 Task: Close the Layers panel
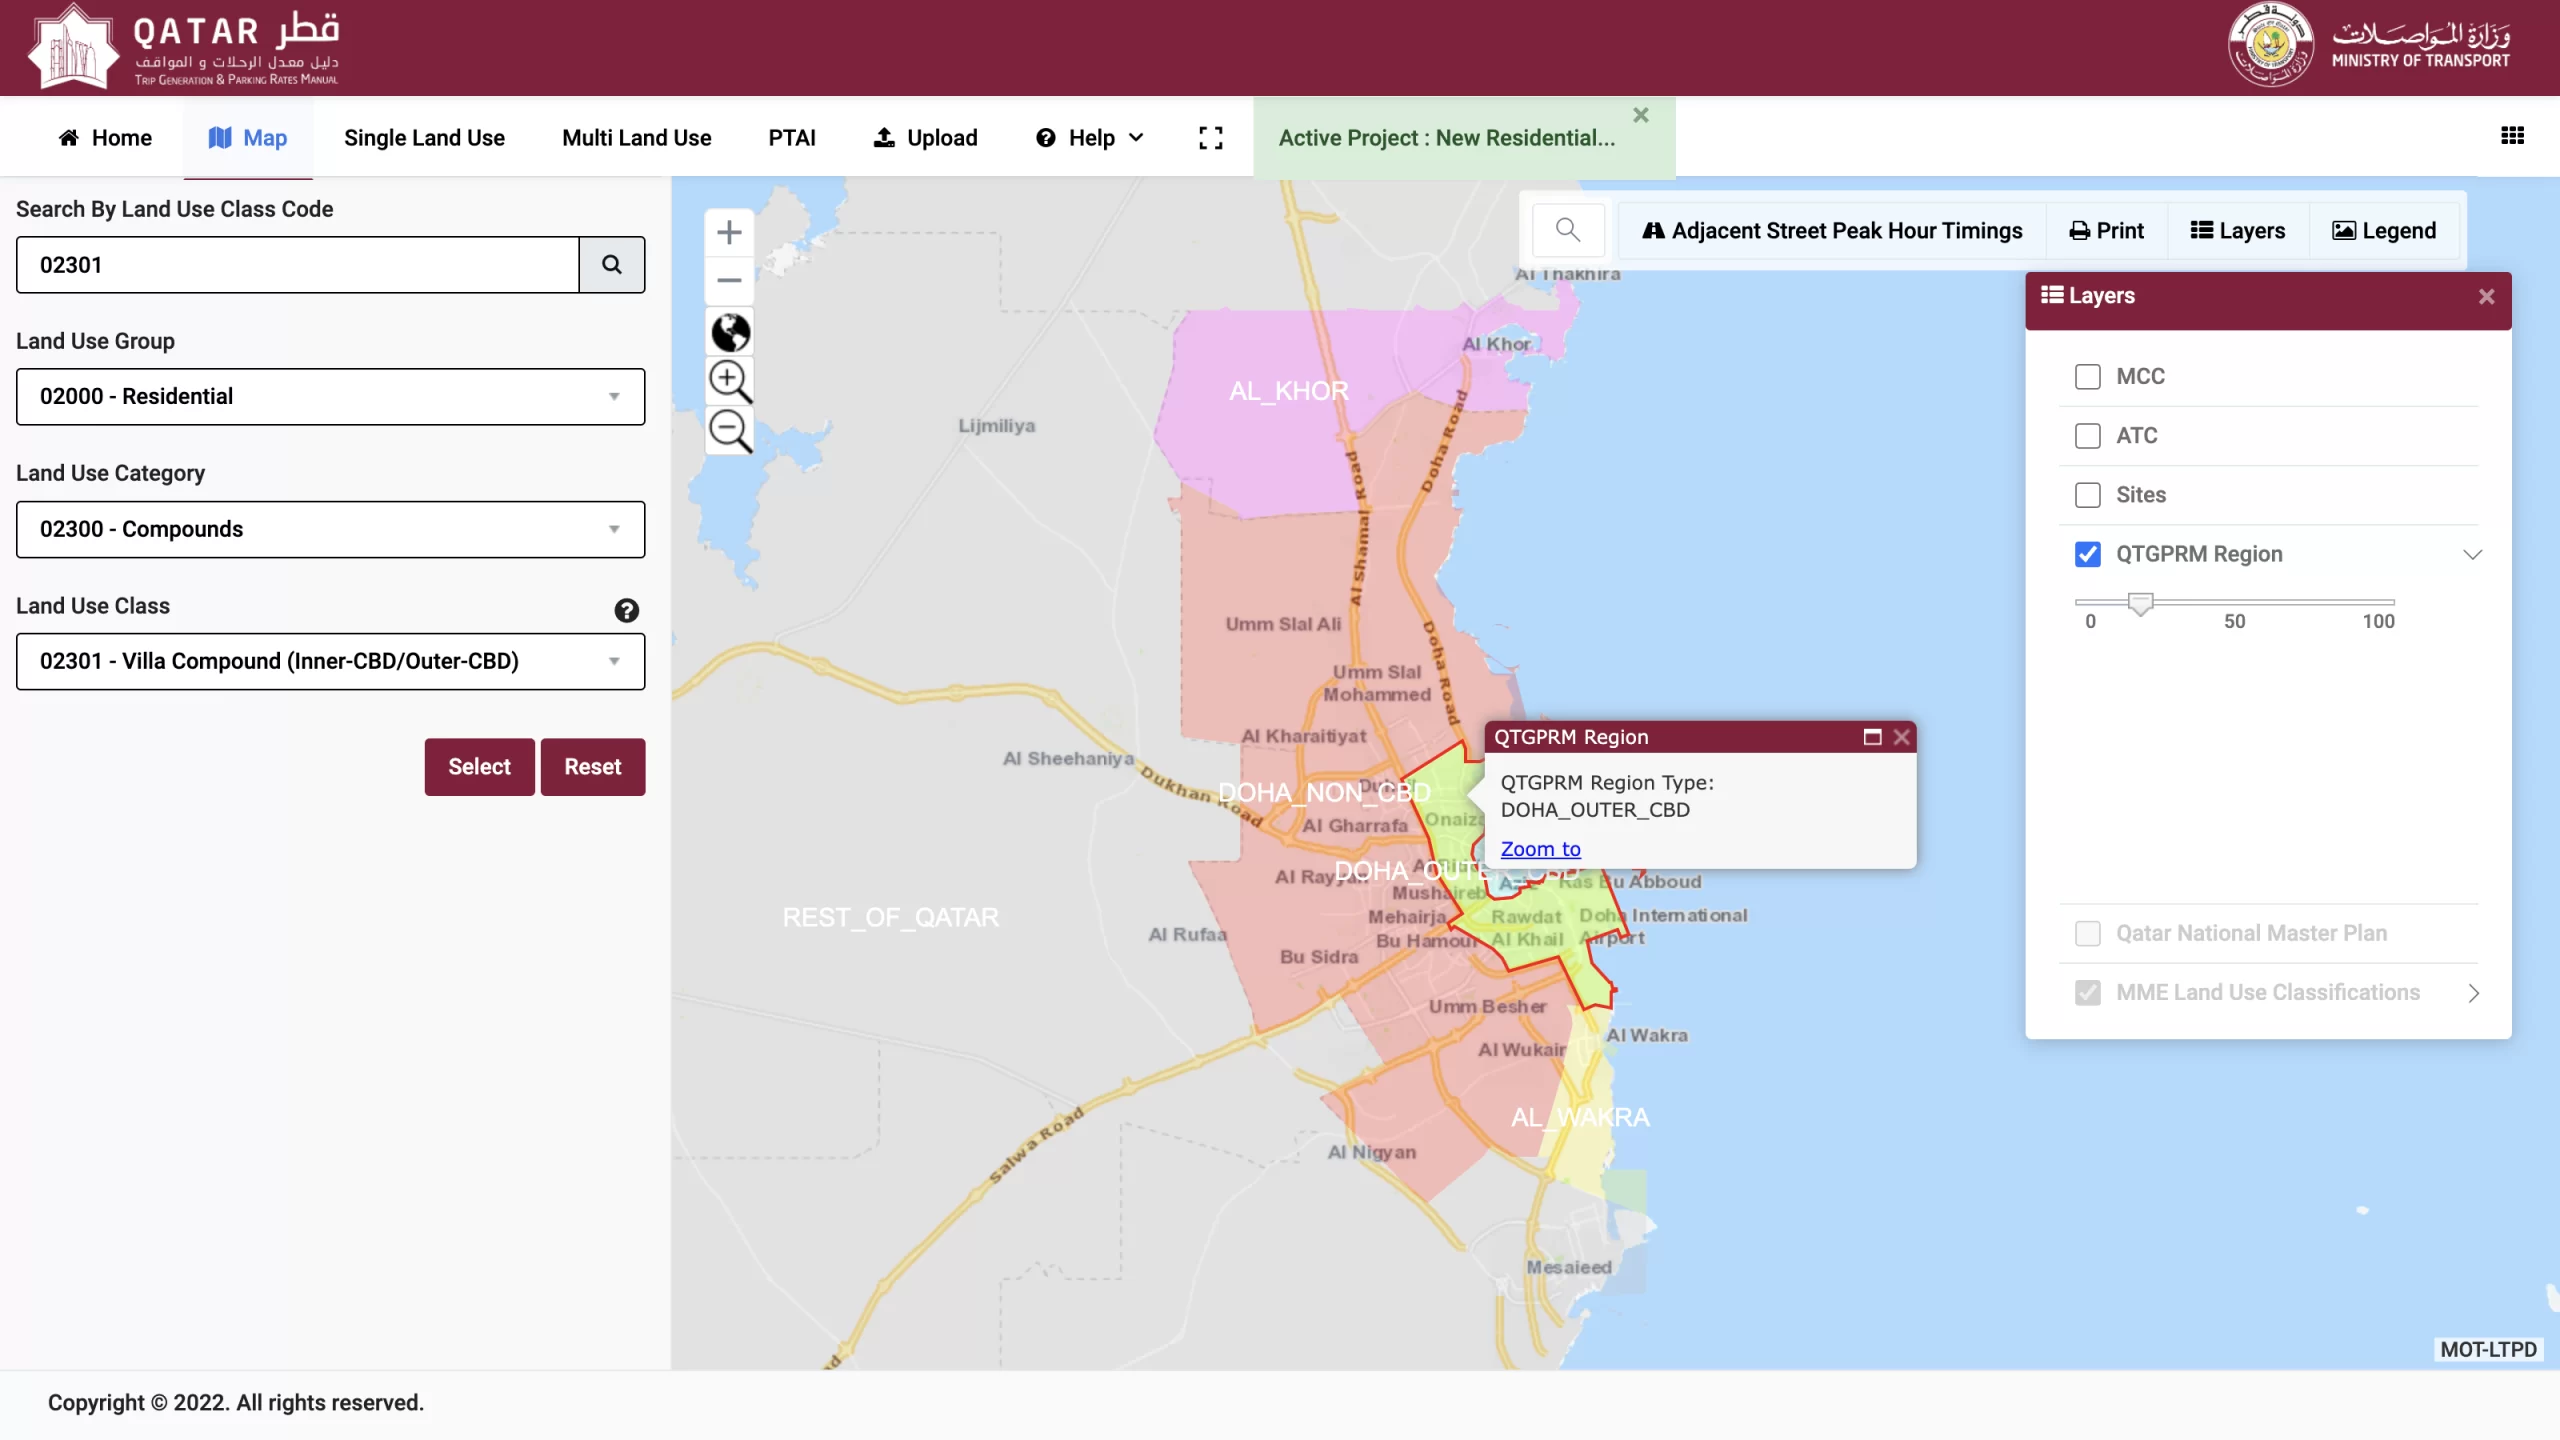2487,297
